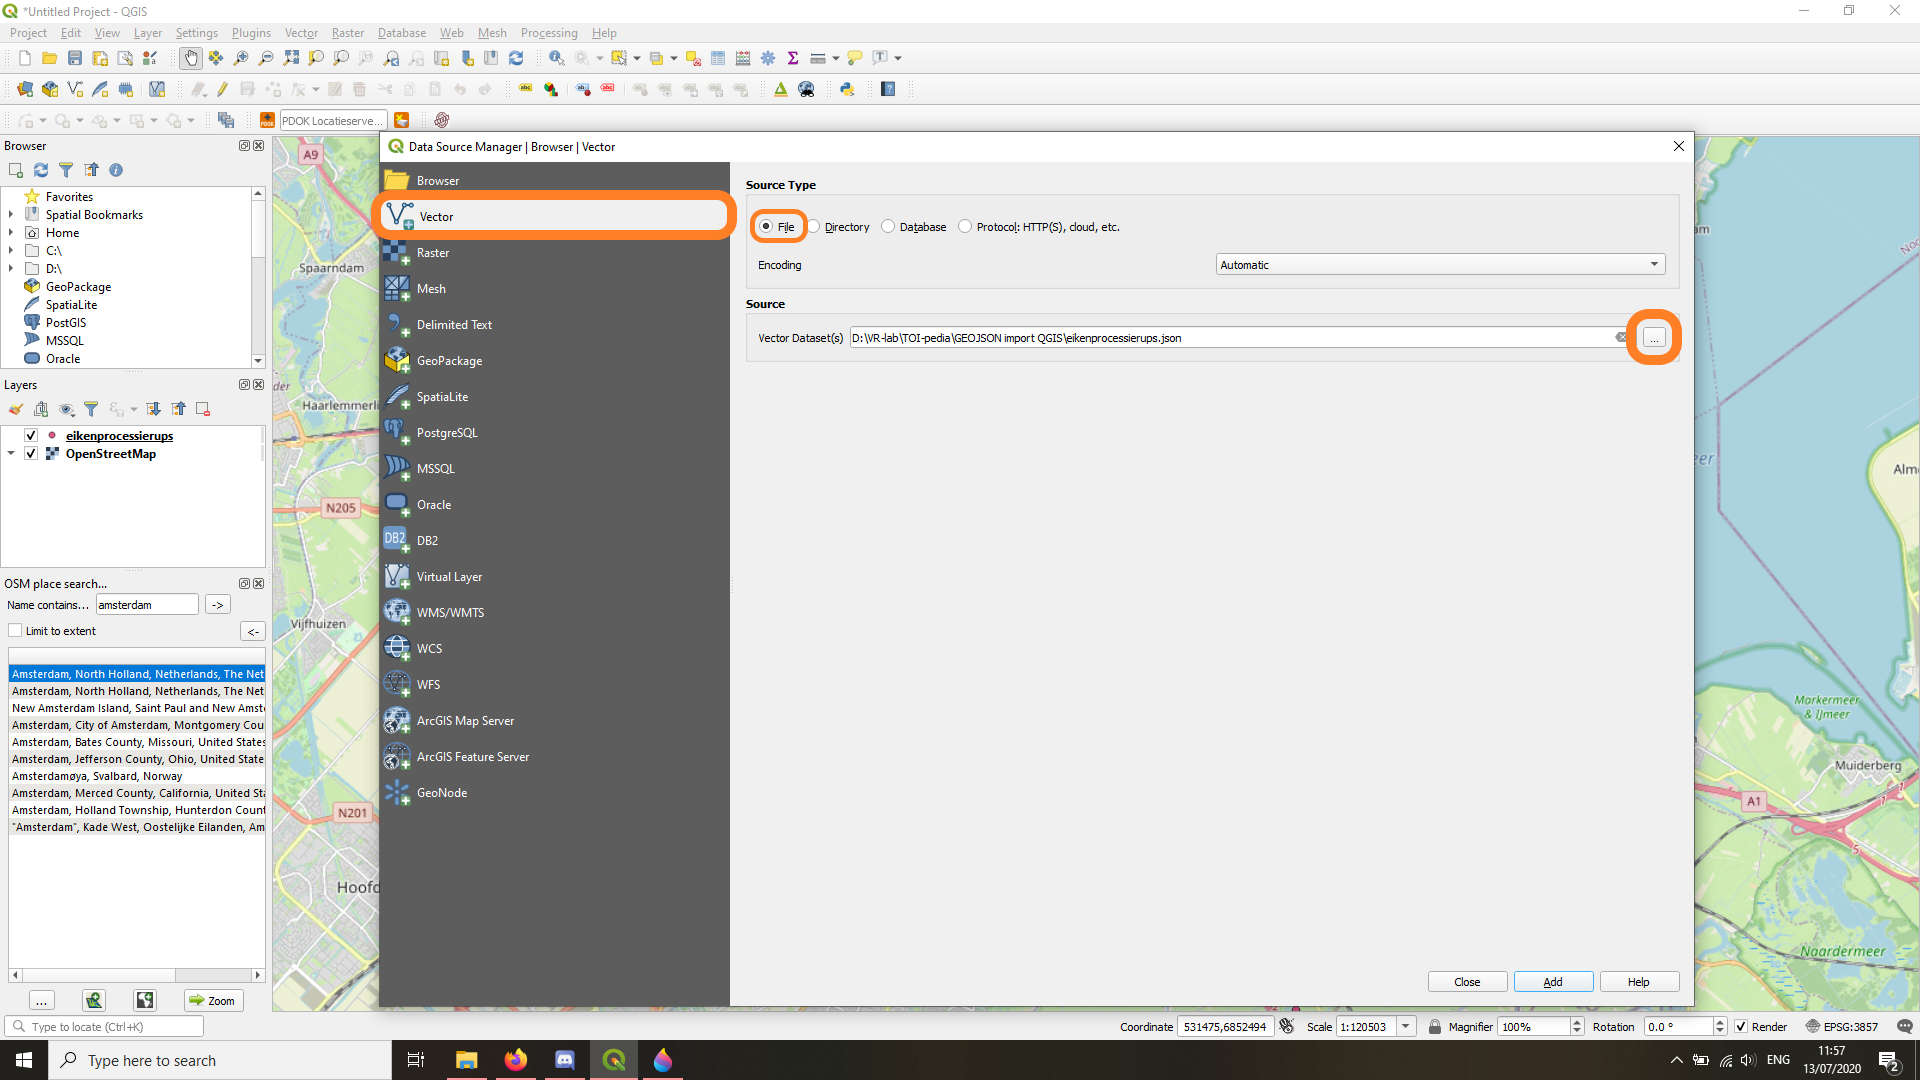Screen dimensions: 1920x1080
Task: Activate the Zoom In tool
Action: coord(240,58)
